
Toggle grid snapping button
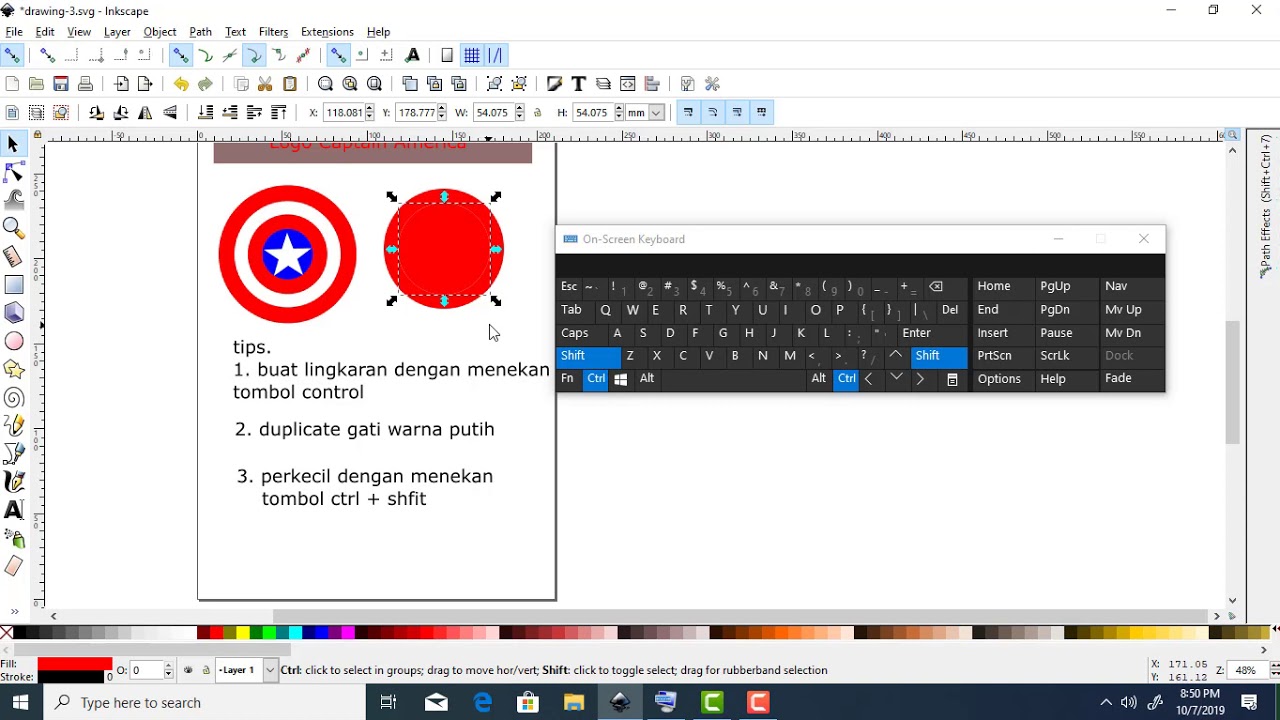click(471, 55)
